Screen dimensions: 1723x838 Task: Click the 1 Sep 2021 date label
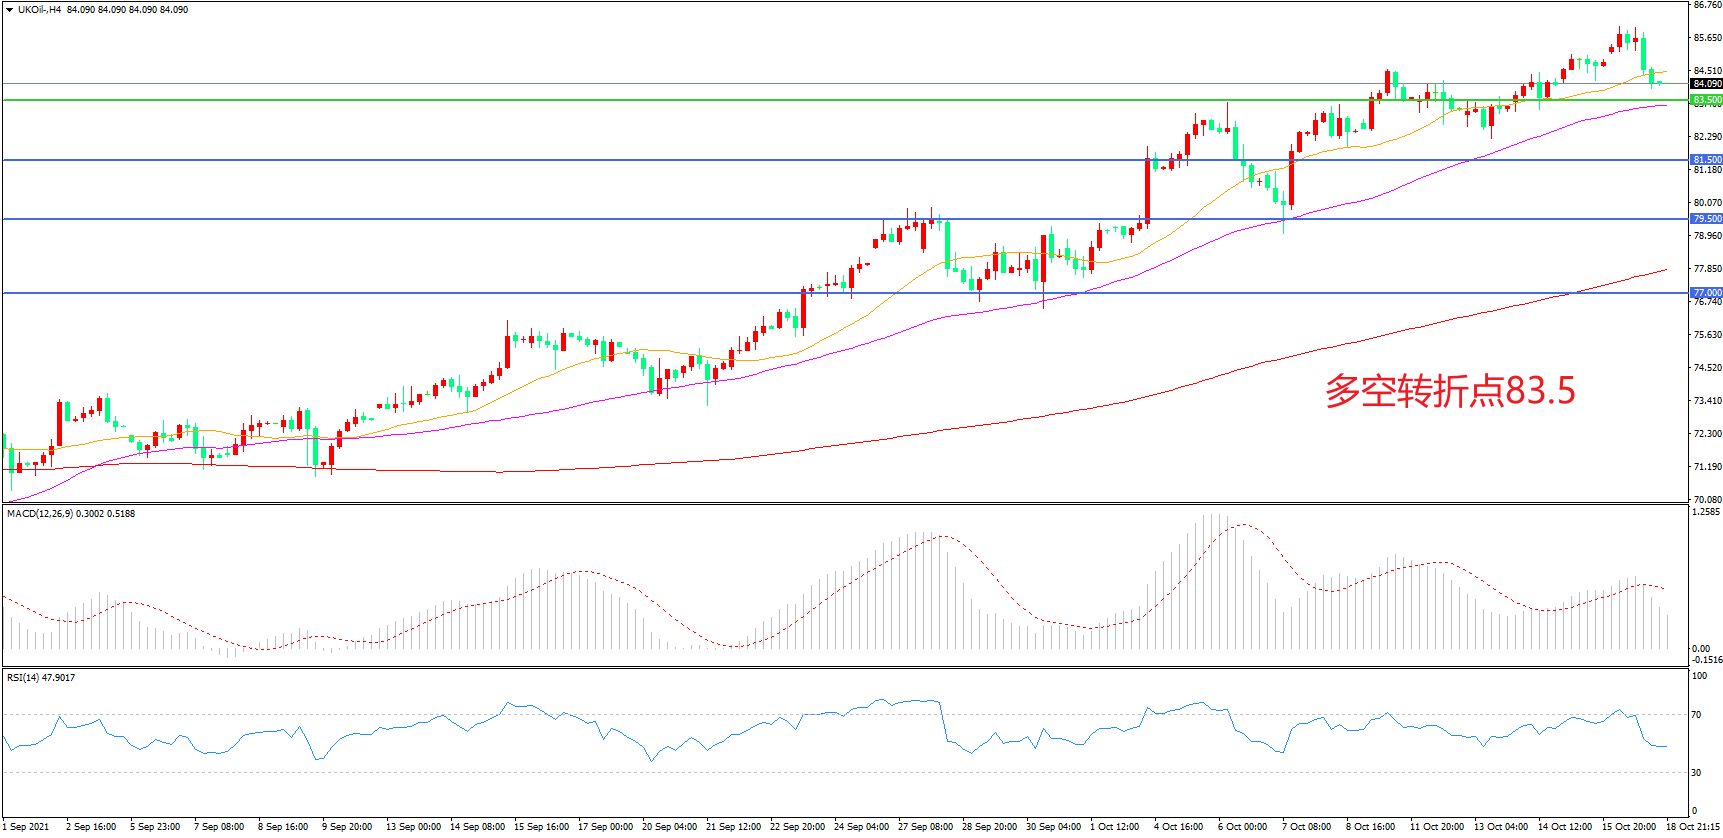(x=27, y=827)
